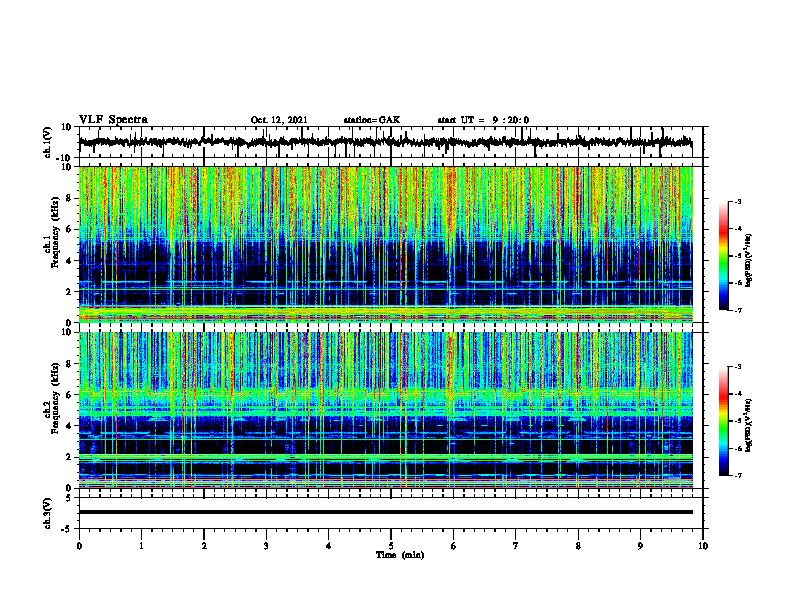Click the time axis tick label "5"

(391, 546)
